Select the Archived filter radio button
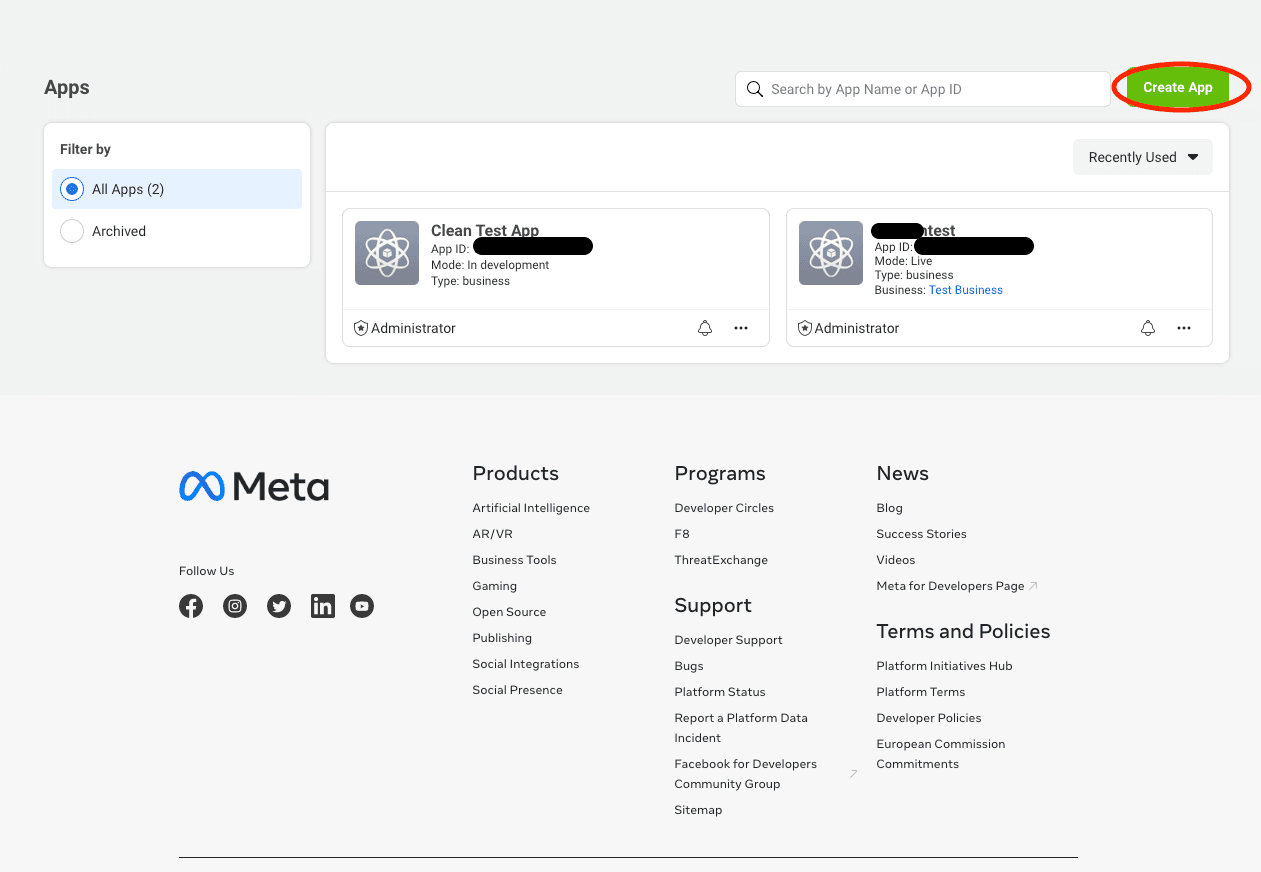This screenshot has width=1261, height=872. pos(72,231)
